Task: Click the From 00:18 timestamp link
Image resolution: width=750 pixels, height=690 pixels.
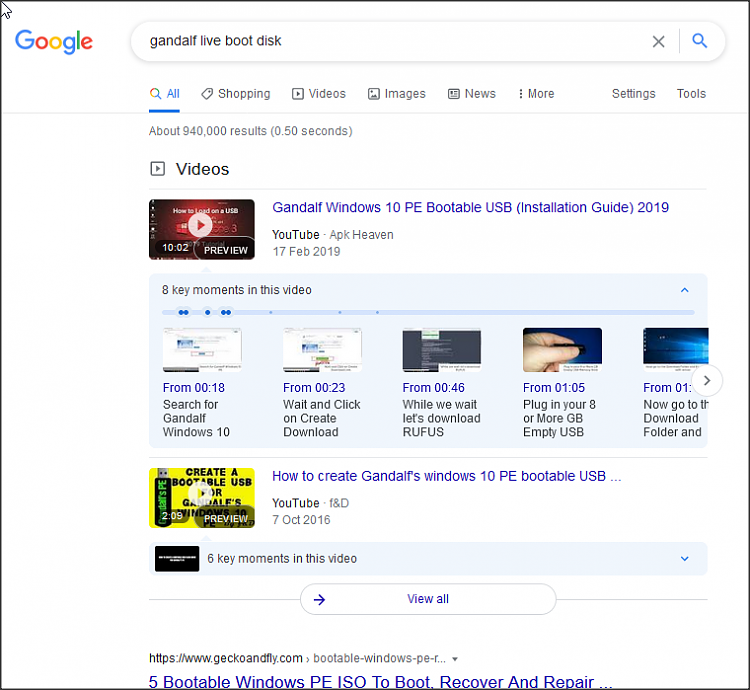Action: click(x=194, y=388)
